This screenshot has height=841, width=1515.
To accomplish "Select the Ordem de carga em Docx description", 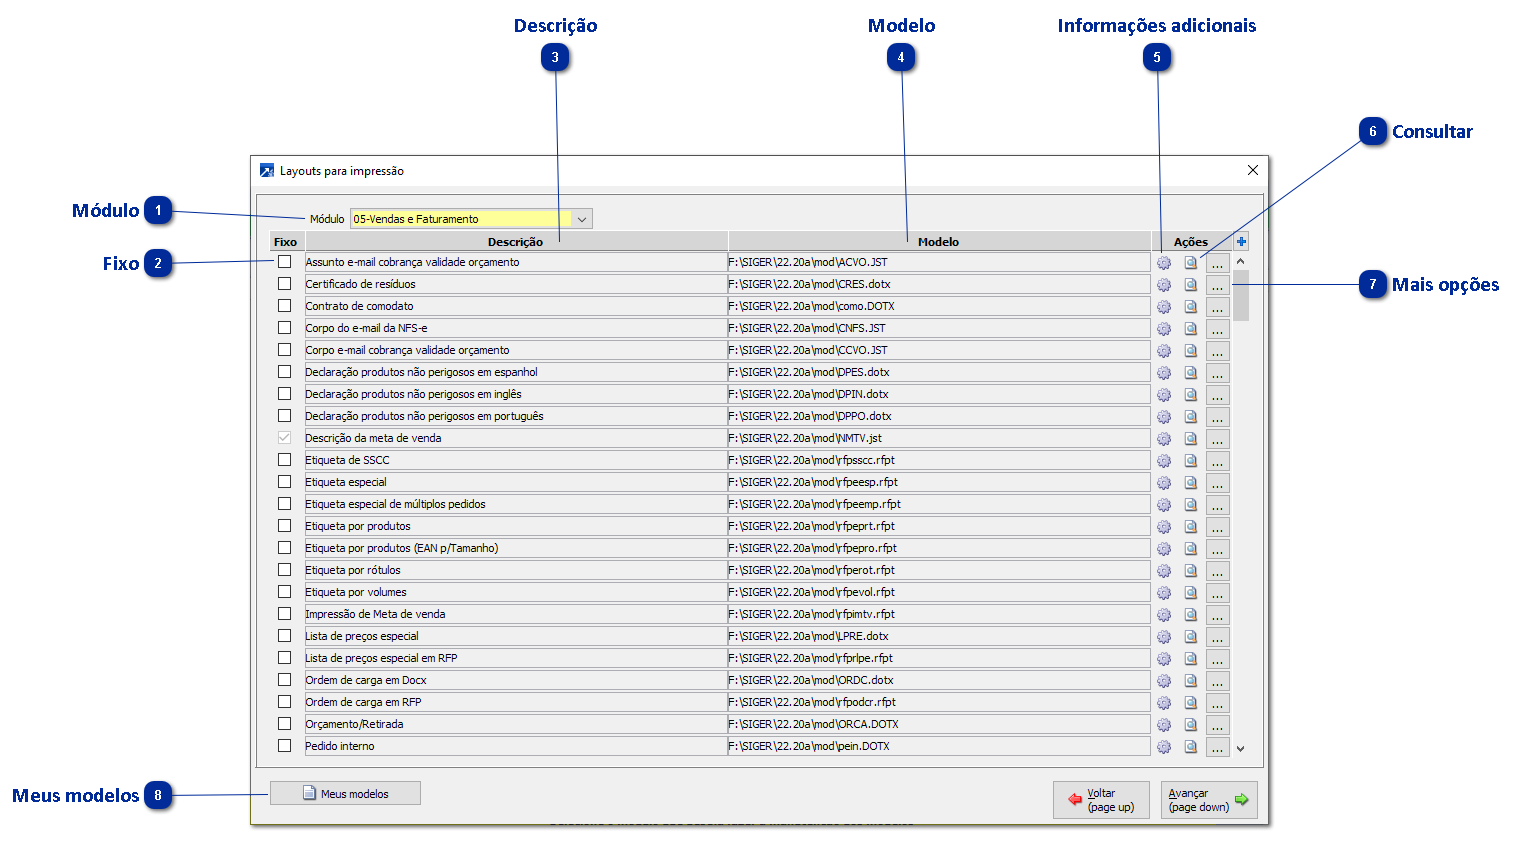I will [x=516, y=680].
